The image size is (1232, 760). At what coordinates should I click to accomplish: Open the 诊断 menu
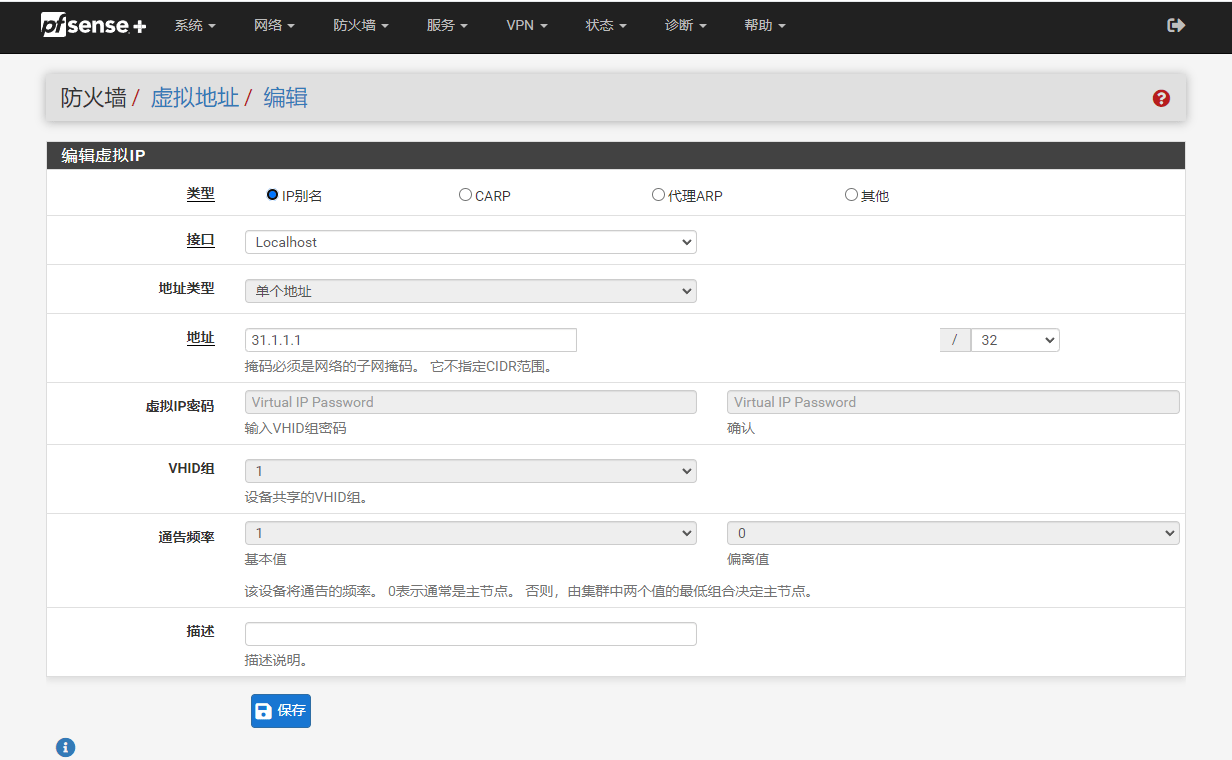click(685, 26)
